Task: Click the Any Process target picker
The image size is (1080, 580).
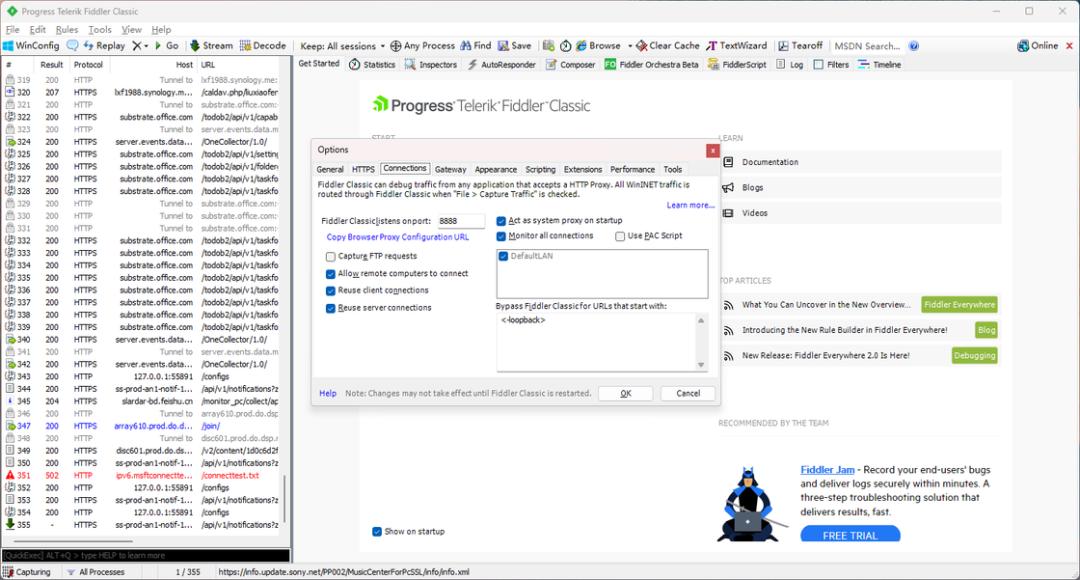Action: click(422, 45)
